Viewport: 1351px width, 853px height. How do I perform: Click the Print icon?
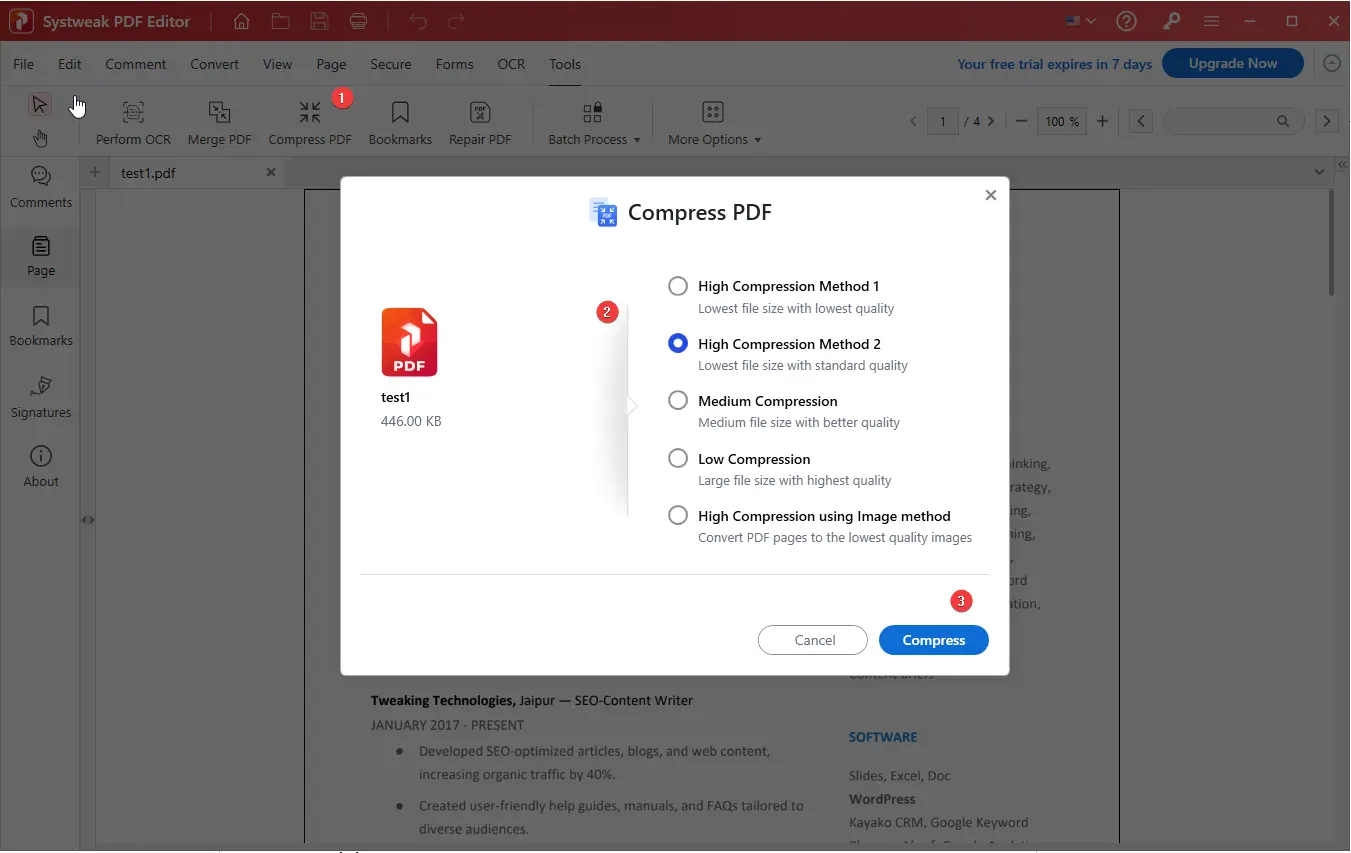click(x=358, y=21)
